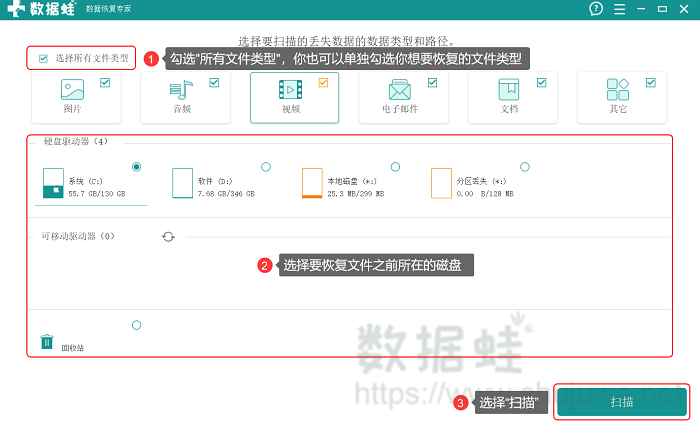This screenshot has height=426, width=700.
Task: Open the hamburger menu in title bar
Action: pos(619,9)
